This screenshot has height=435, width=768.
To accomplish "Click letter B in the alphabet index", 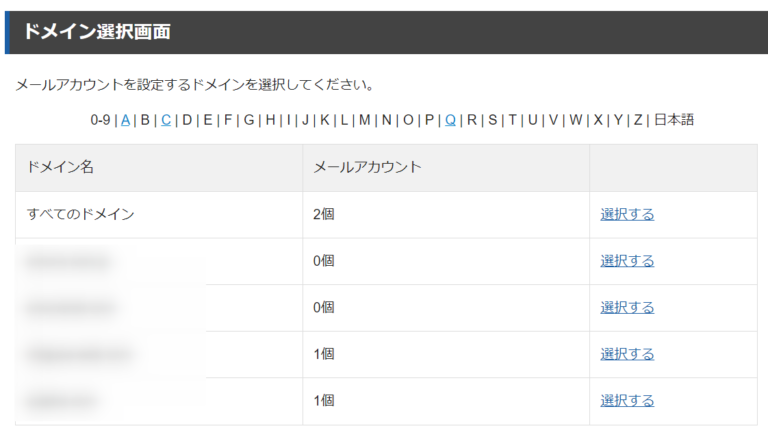I will point(145,120).
